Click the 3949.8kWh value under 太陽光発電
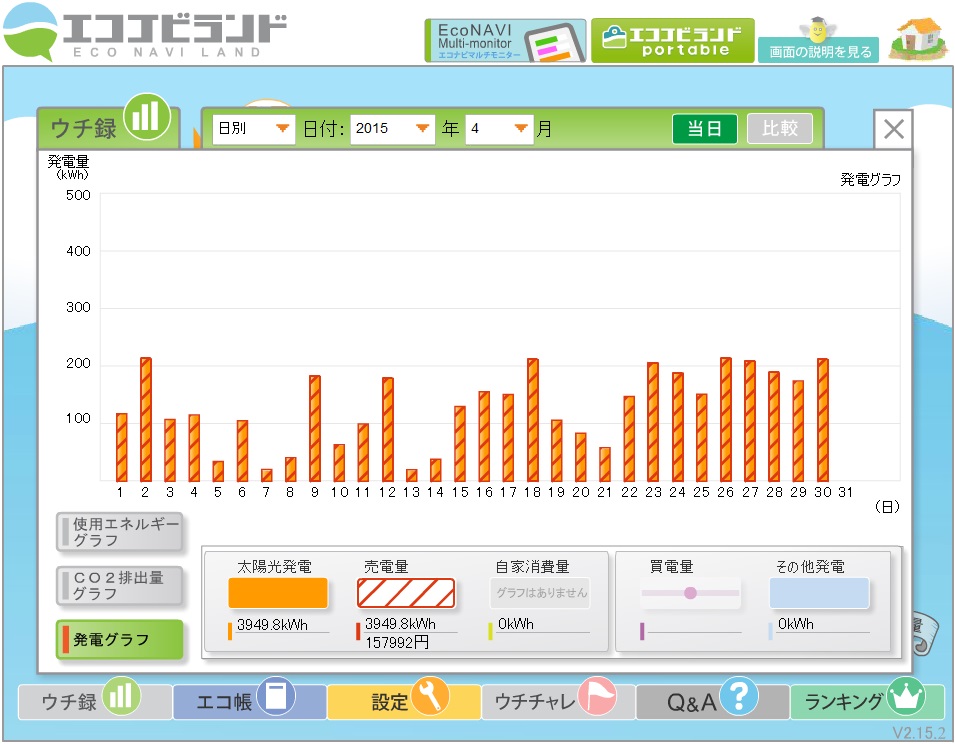955x744 pixels. [272, 625]
